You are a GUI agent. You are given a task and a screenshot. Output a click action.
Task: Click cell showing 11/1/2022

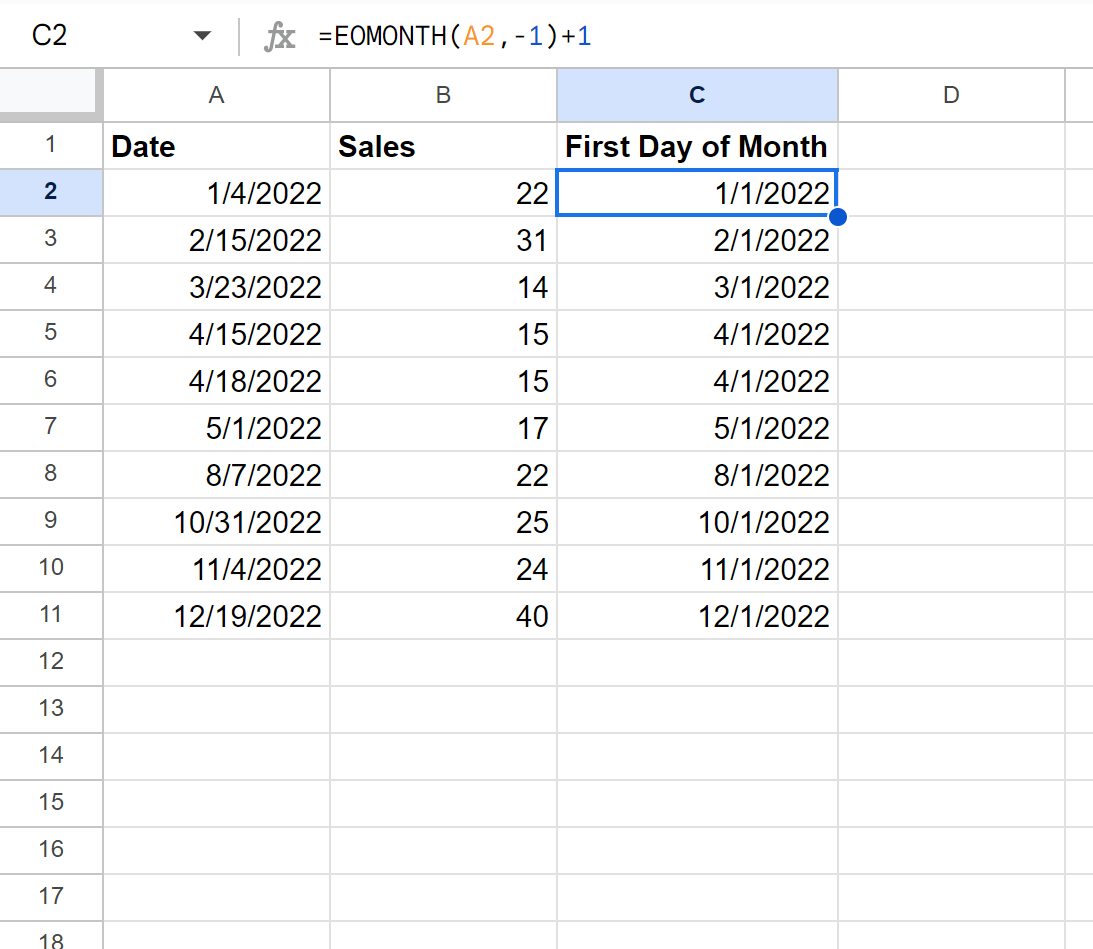click(x=697, y=568)
